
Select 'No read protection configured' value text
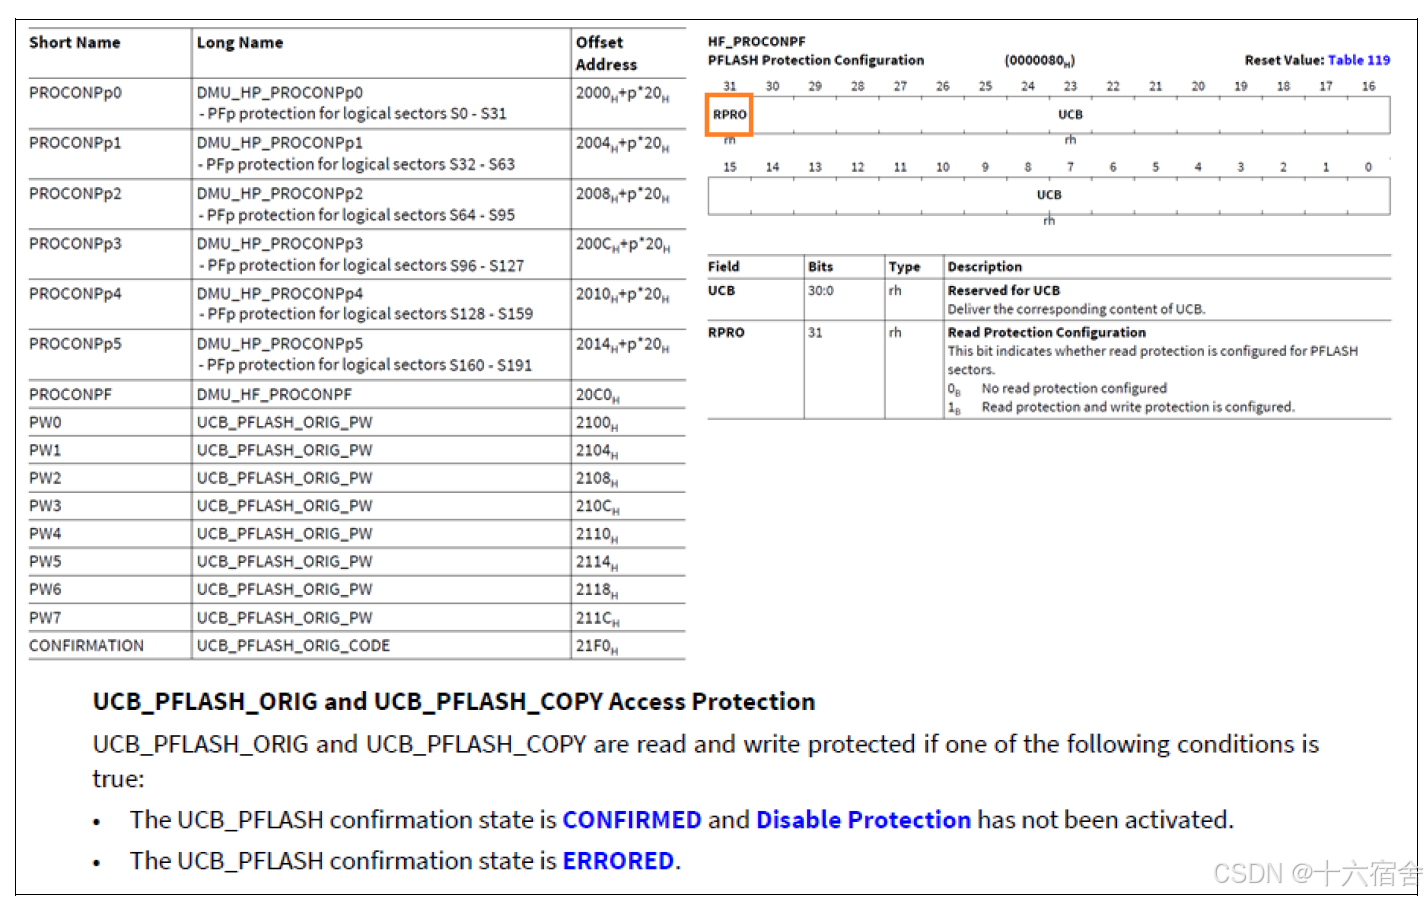(x=1074, y=388)
